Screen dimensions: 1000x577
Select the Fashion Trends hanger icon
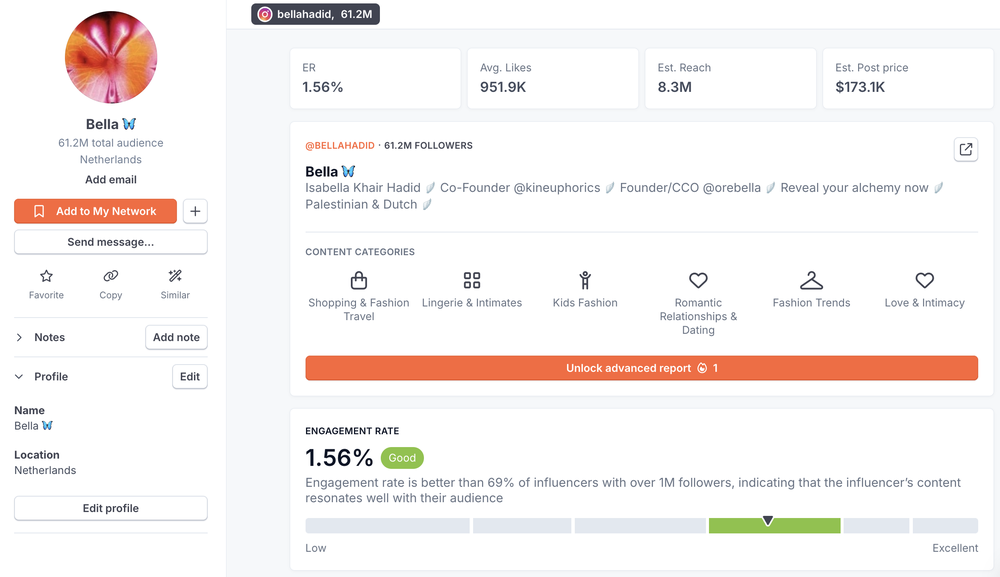[811, 280]
